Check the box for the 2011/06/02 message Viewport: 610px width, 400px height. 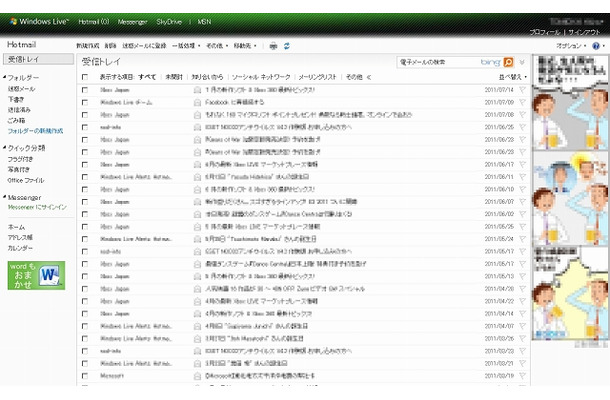click(85, 214)
